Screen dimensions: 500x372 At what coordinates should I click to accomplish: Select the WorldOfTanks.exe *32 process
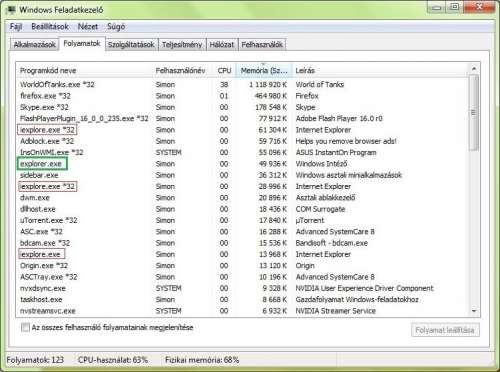click(x=242, y=85)
